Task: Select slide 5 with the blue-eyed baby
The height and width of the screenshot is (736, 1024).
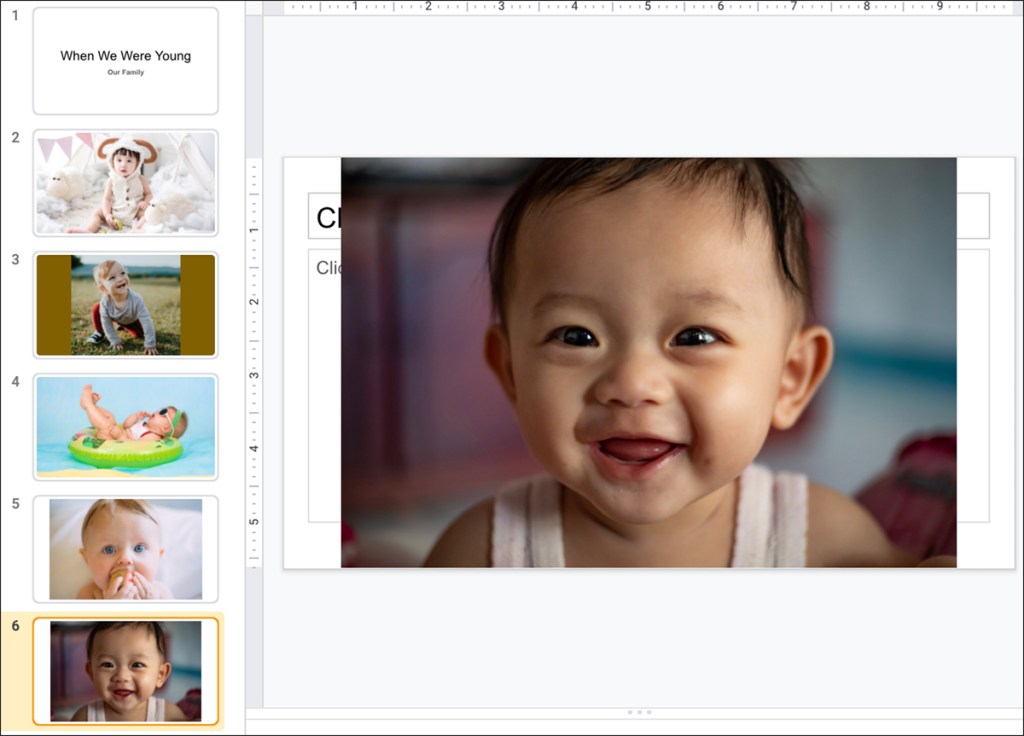Action: [x=125, y=548]
